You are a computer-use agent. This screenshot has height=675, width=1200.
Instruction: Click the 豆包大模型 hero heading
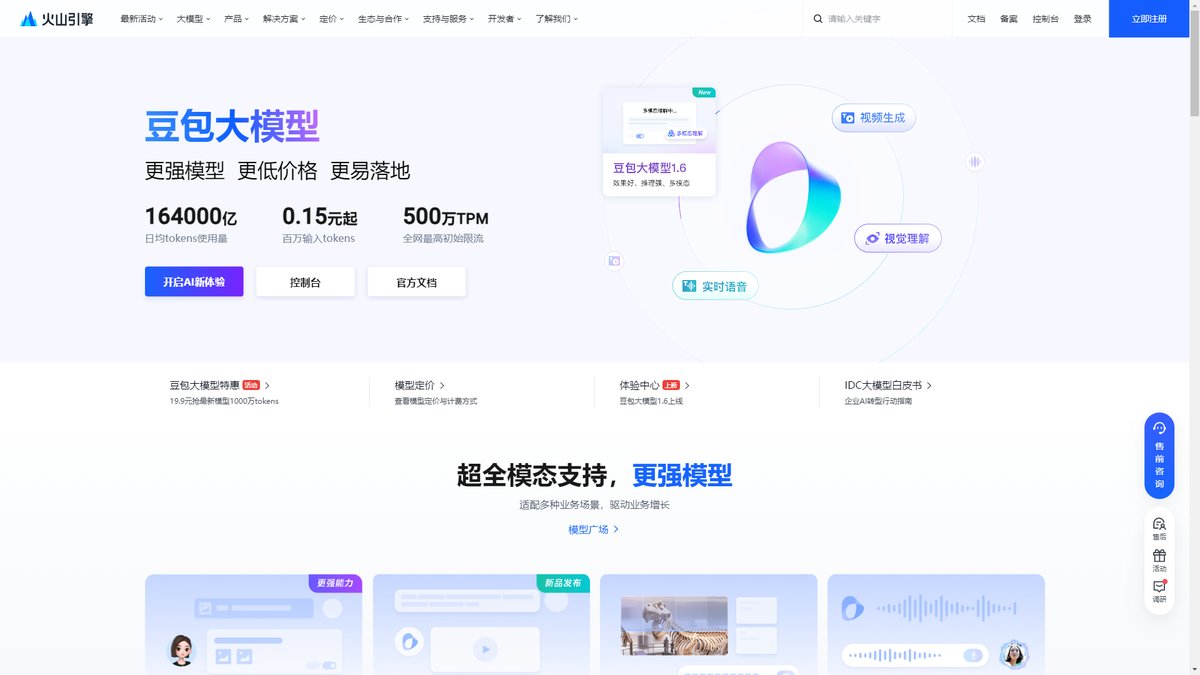point(232,127)
